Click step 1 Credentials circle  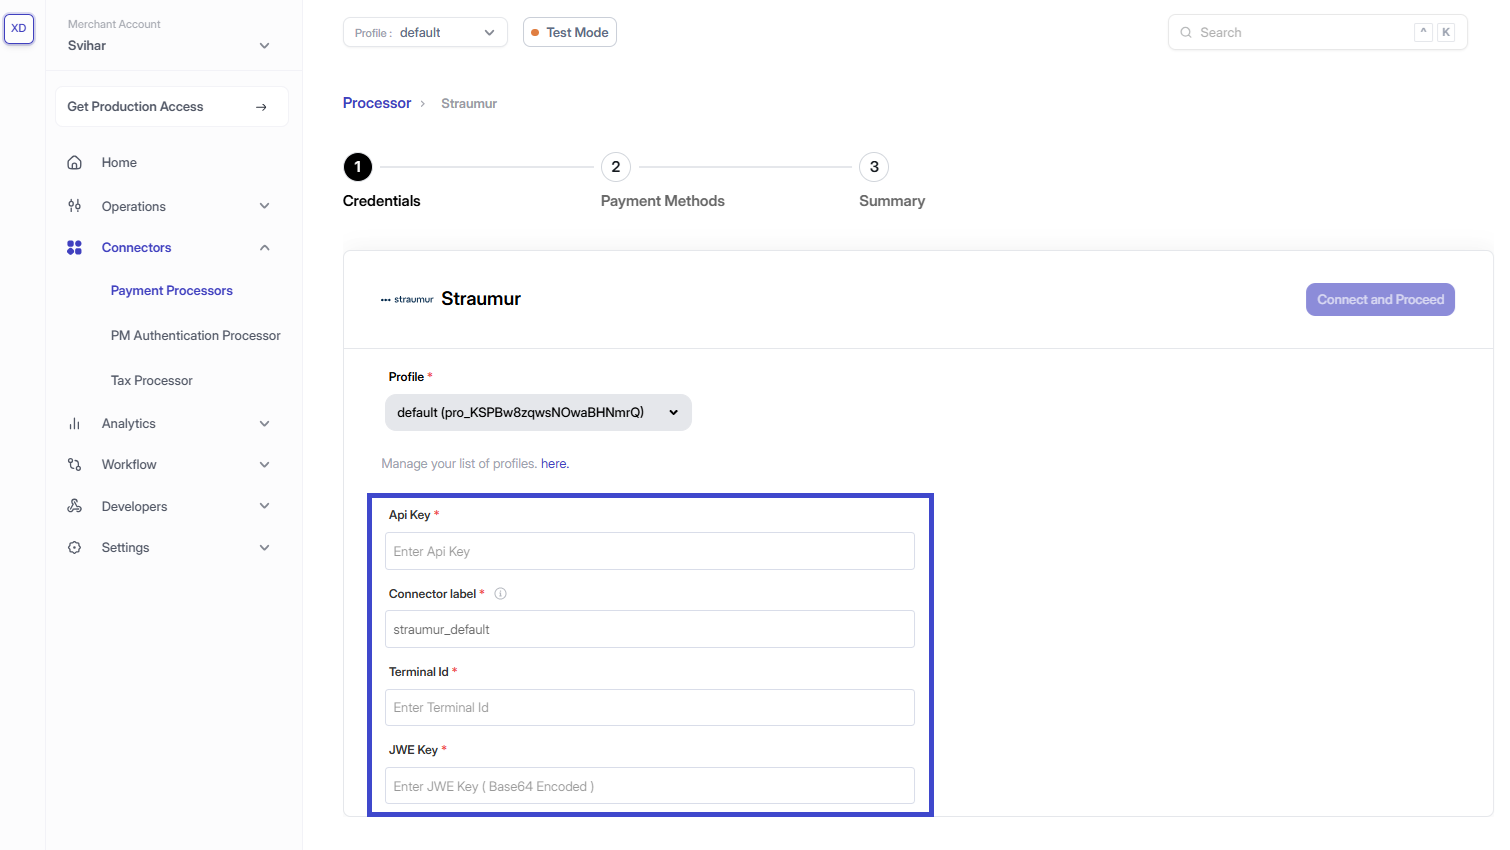coord(358,167)
